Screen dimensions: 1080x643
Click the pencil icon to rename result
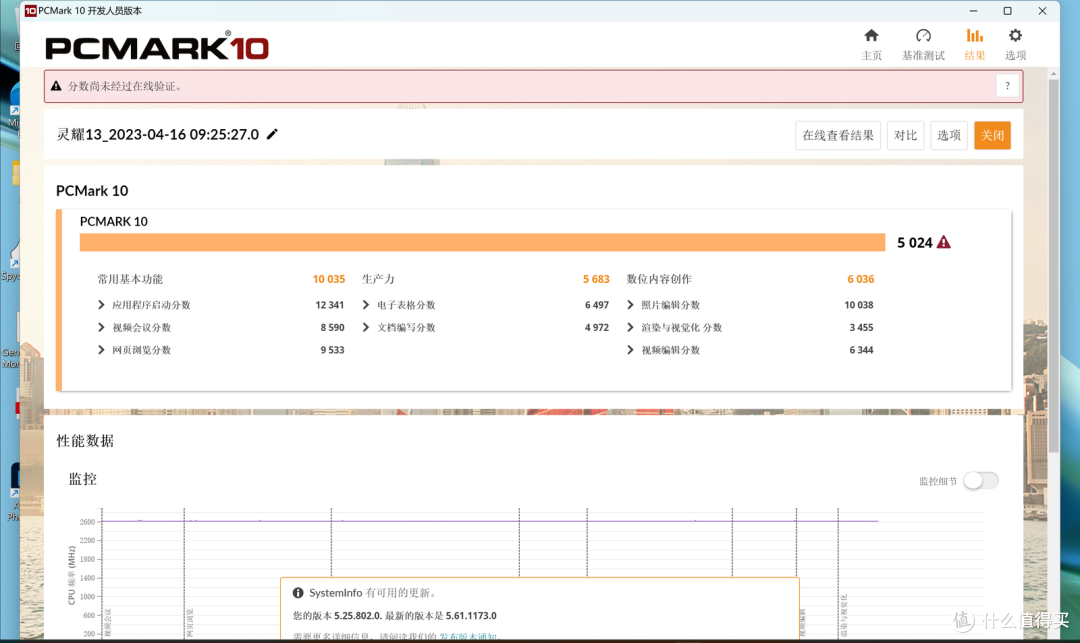tap(272, 134)
